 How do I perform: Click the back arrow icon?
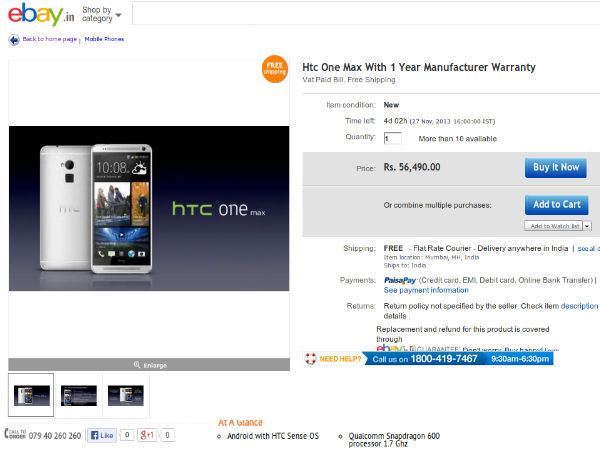(x=14, y=39)
